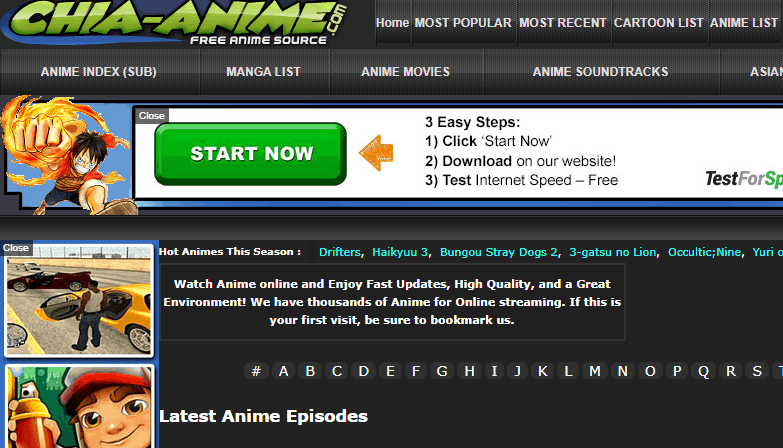This screenshot has width=783, height=448.
Task: Click the green START NOW button
Action: point(250,154)
